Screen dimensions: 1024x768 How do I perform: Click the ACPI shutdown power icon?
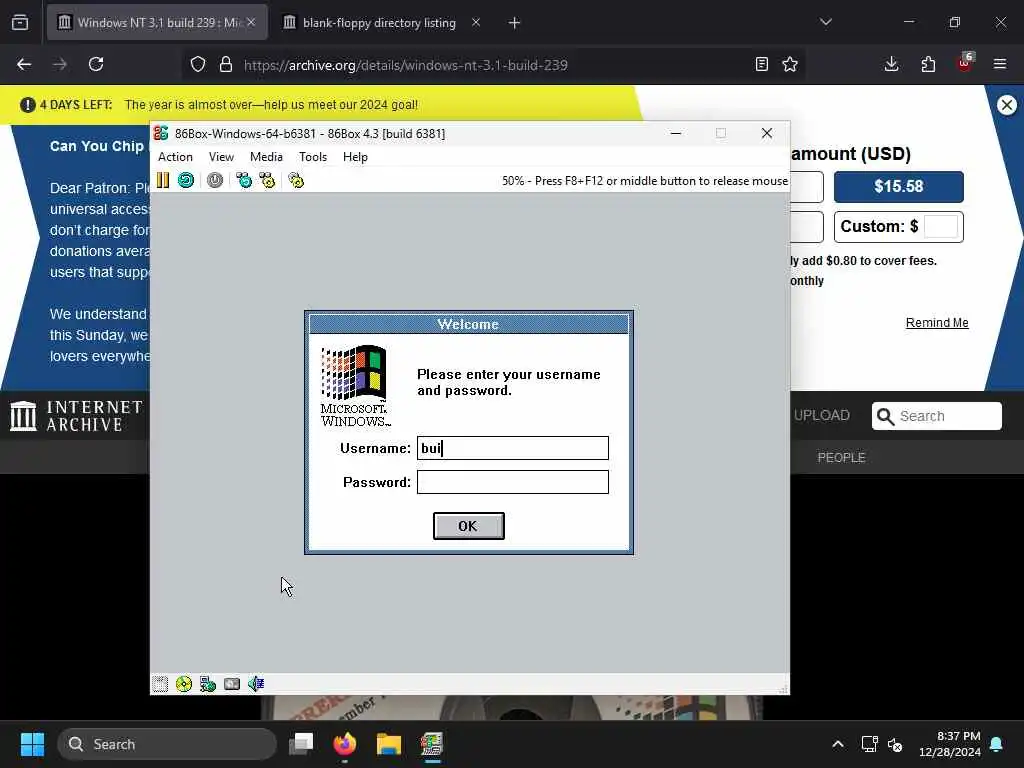pyautogui.click(x=215, y=180)
